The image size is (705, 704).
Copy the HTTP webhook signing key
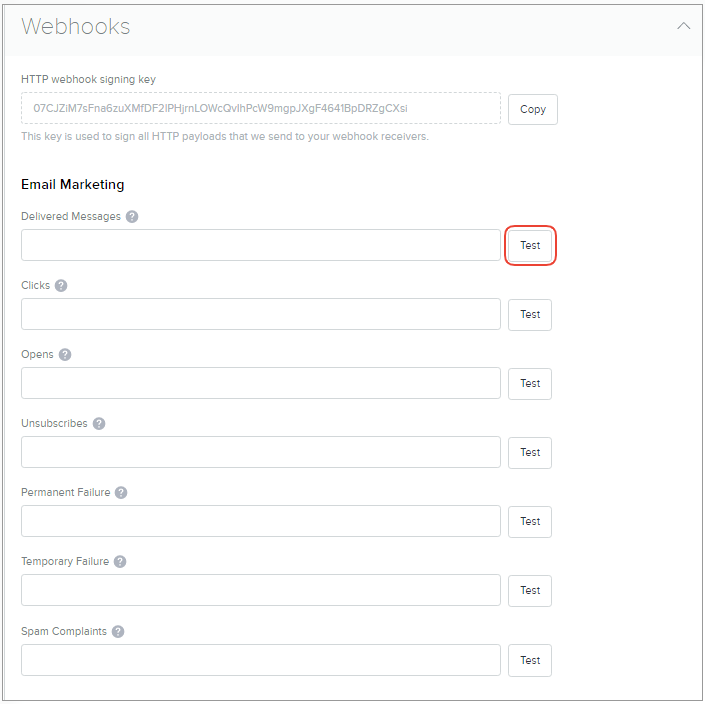point(533,109)
